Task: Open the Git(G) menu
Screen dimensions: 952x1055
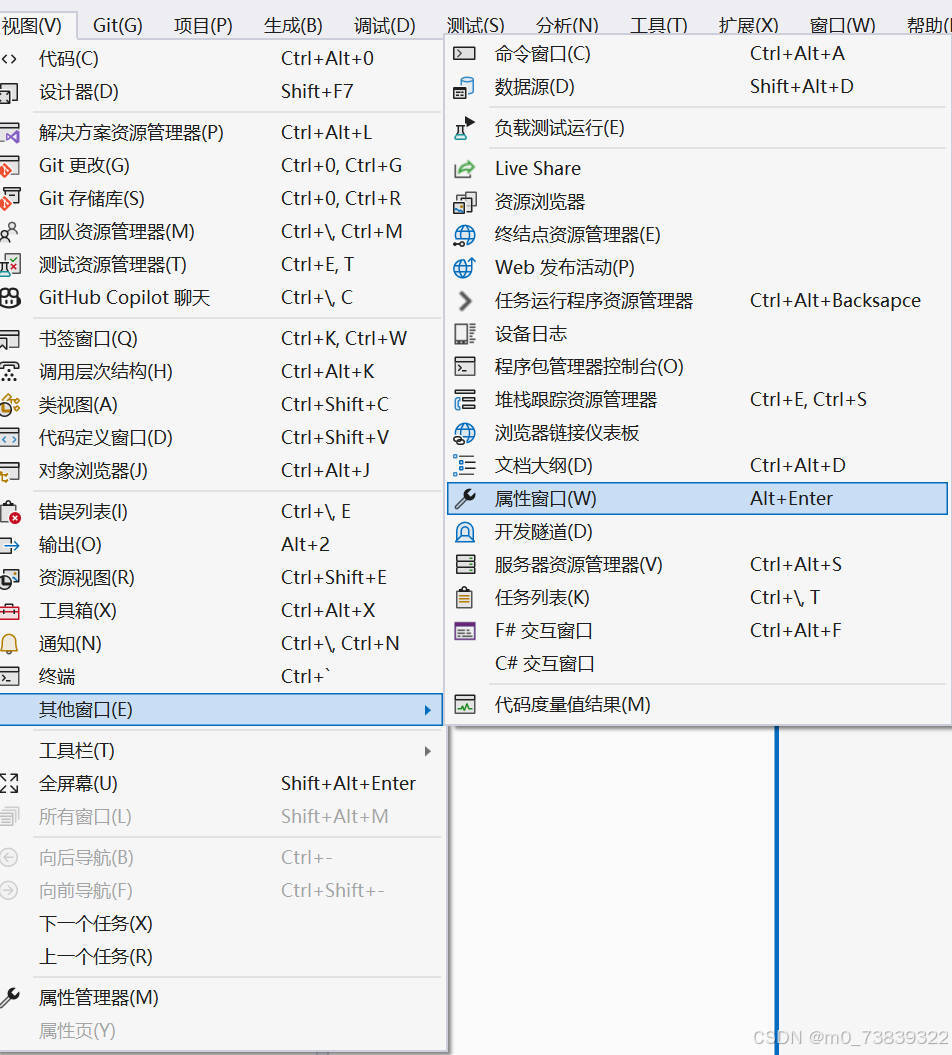Action: (x=117, y=25)
